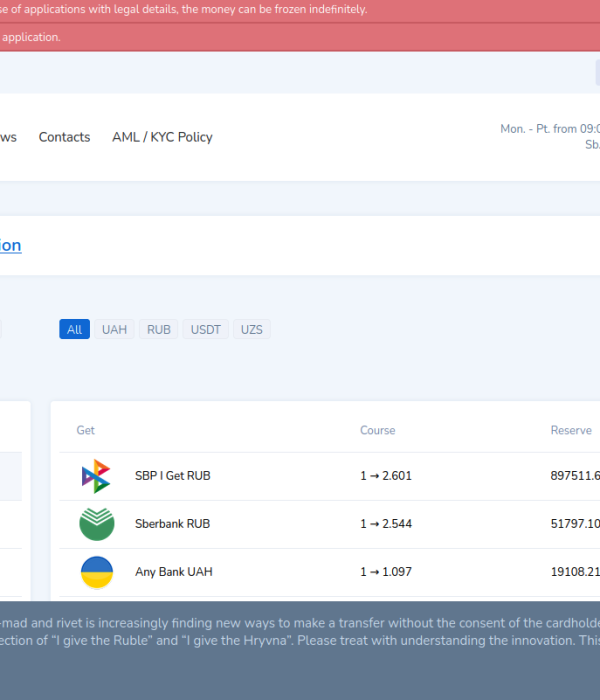The height and width of the screenshot is (700, 600).
Task: Open the Contacts page
Action: tap(64, 137)
